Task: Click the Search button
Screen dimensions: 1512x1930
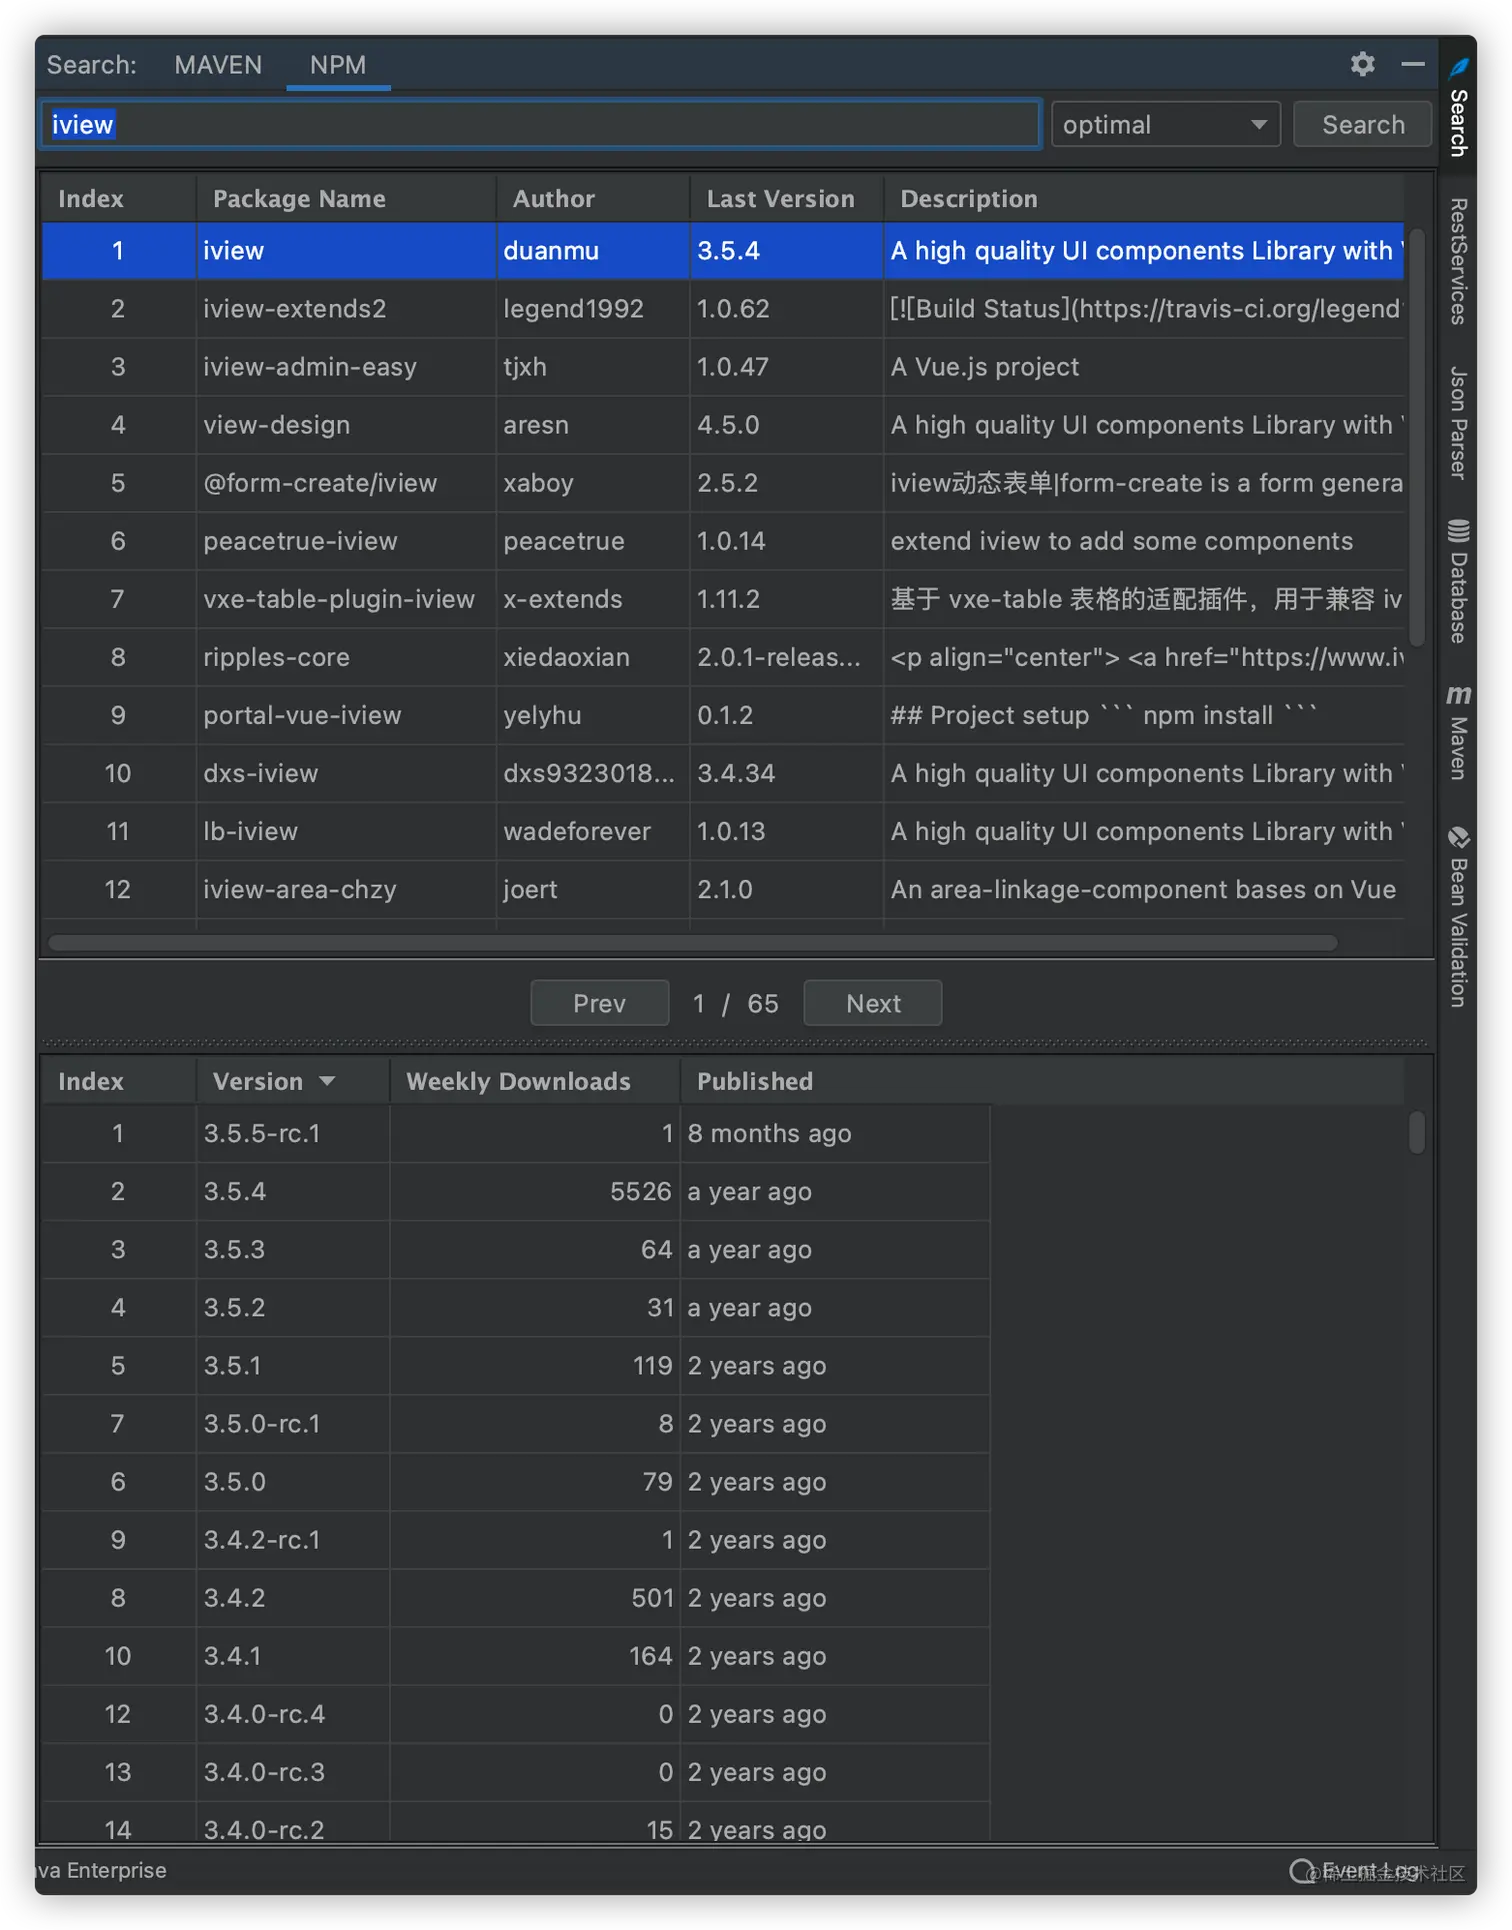Action: (1362, 125)
